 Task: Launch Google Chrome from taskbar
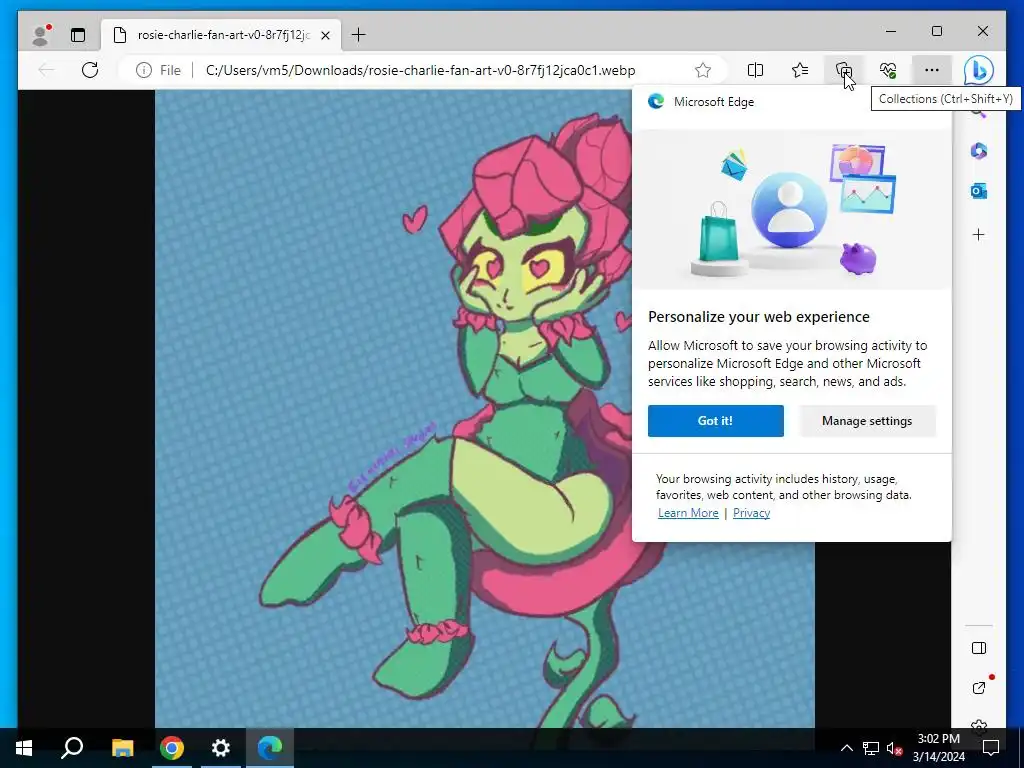tap(172, 748)
